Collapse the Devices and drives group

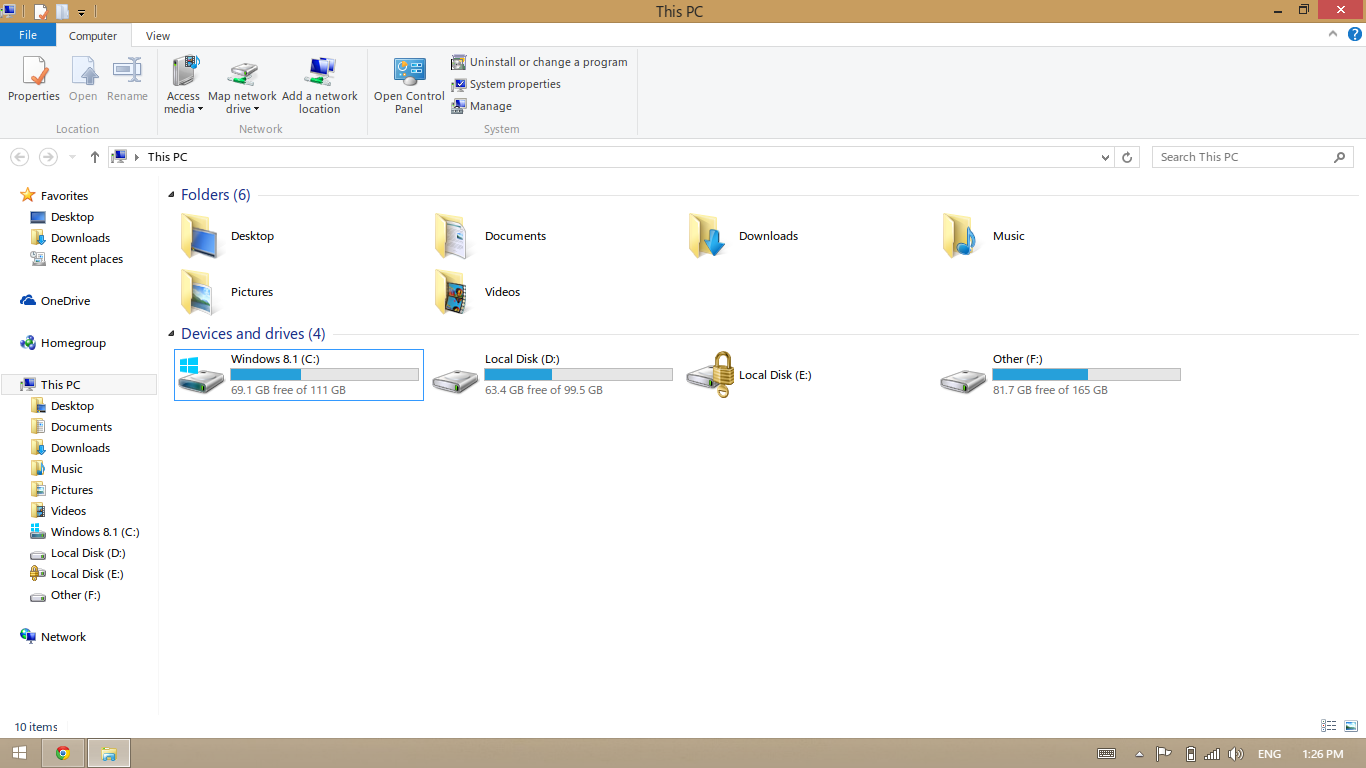pyautogui.click(x=171, y=334)
